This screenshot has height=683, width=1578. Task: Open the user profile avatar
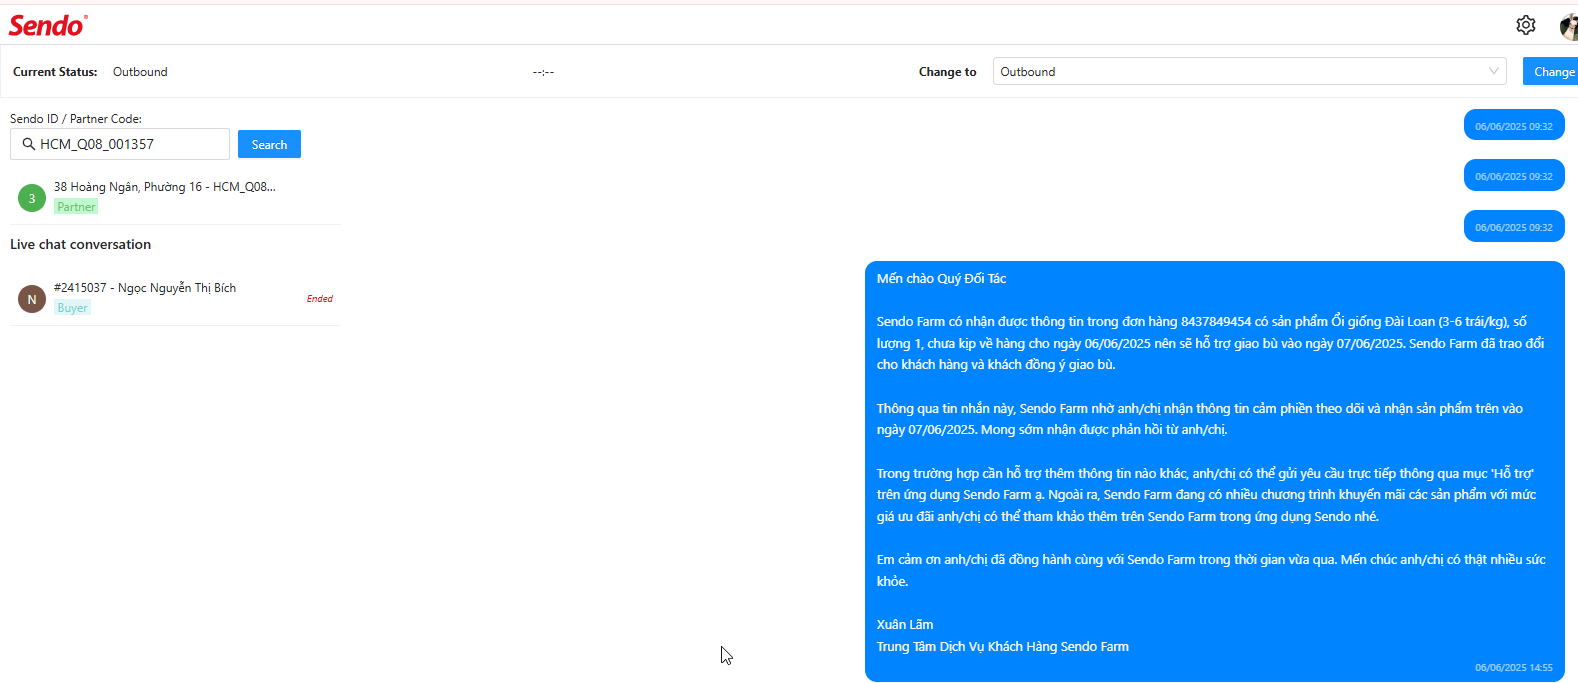[x=1569, y=27]
